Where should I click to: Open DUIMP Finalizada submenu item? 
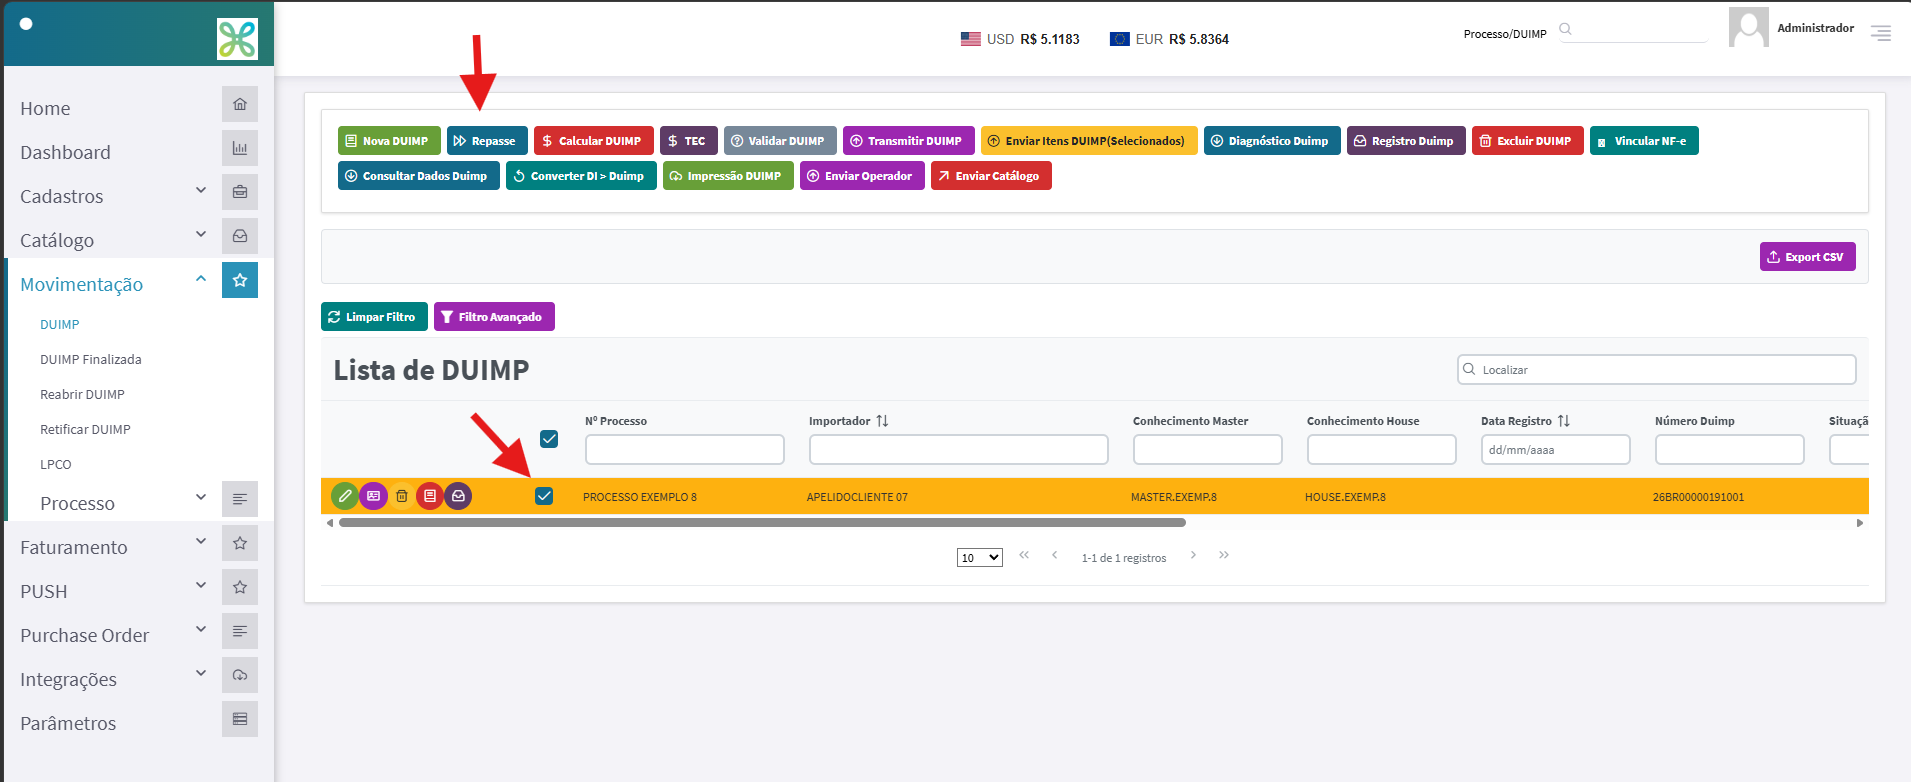(91, 359)
